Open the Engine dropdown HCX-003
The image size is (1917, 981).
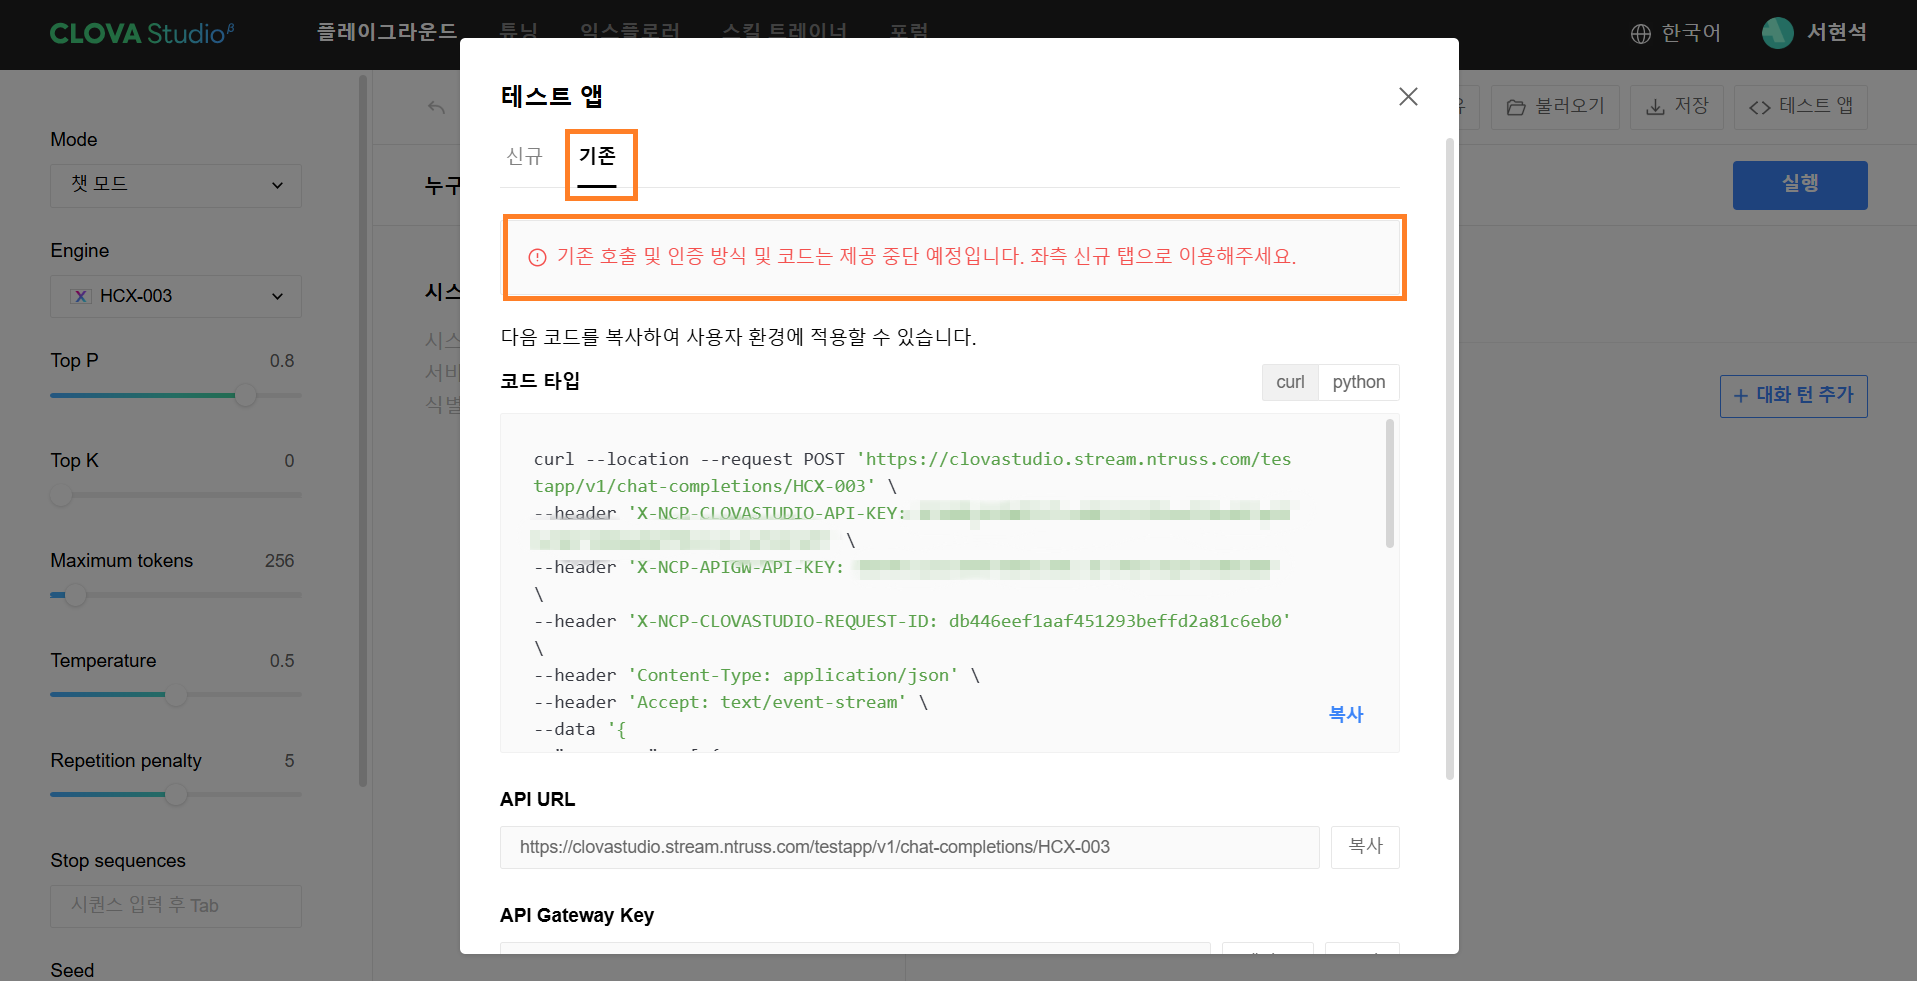coord(176,296)
